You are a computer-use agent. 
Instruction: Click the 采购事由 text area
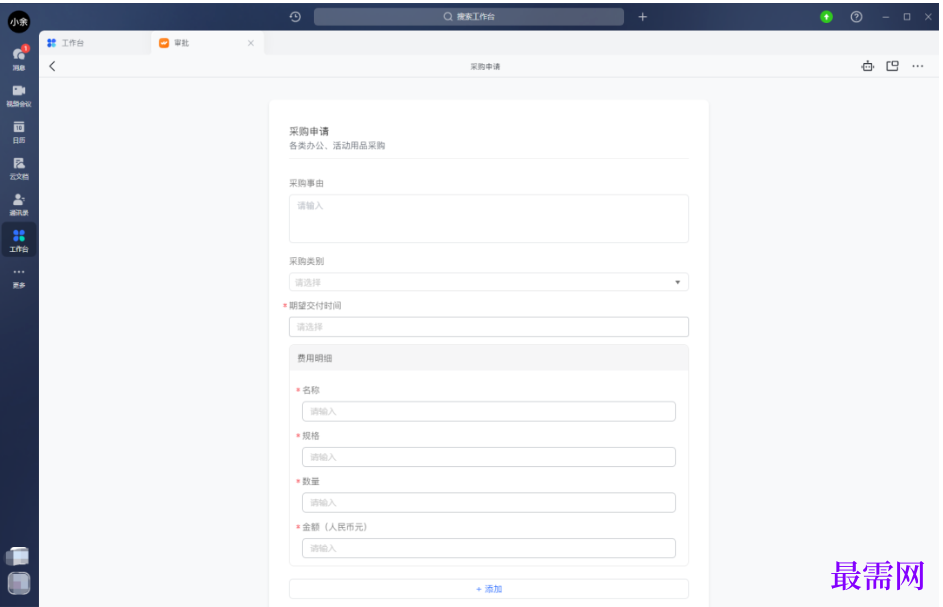(488, 218)
